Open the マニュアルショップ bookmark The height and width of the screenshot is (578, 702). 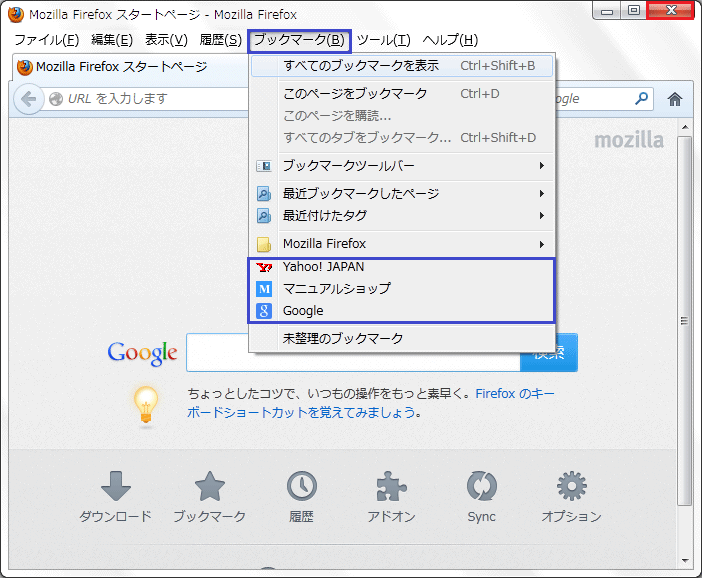(402, 288)
